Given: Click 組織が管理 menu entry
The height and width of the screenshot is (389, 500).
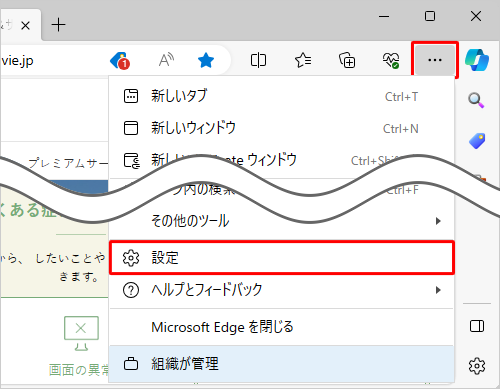Looking at the screenshot, I should [282, 364].
